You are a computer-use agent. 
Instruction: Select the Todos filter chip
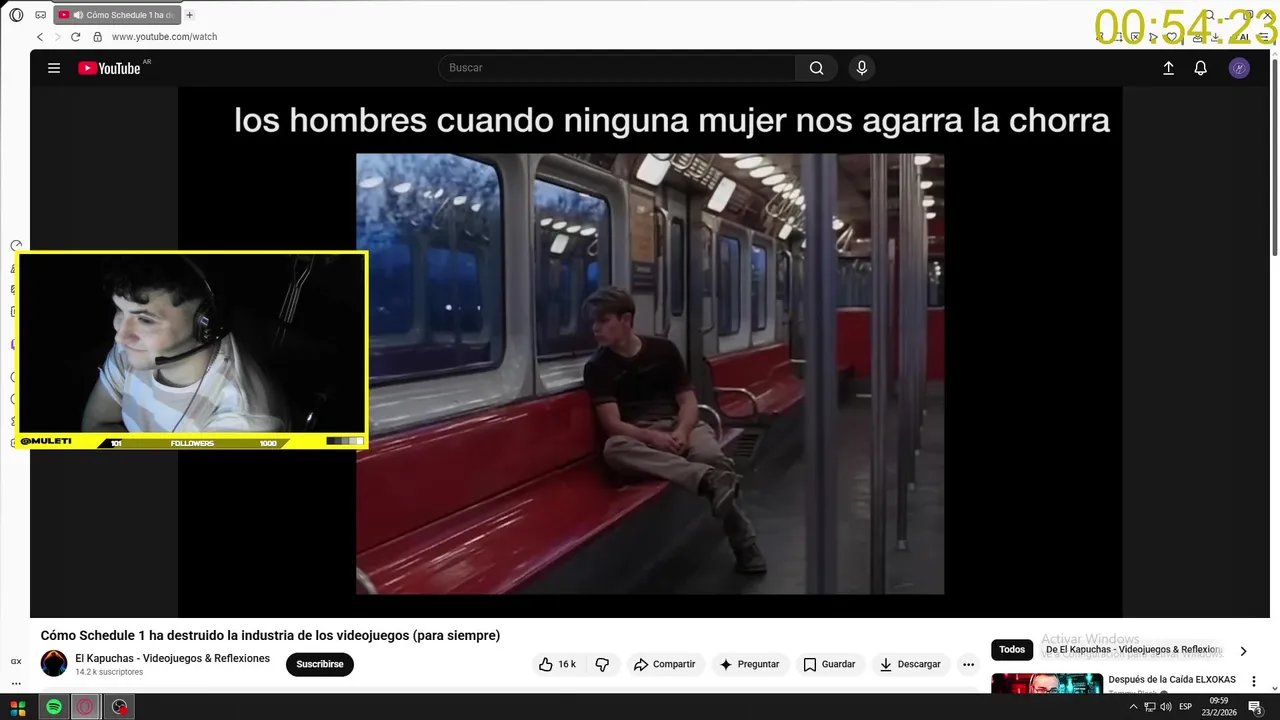click(x=1012, y=650)
